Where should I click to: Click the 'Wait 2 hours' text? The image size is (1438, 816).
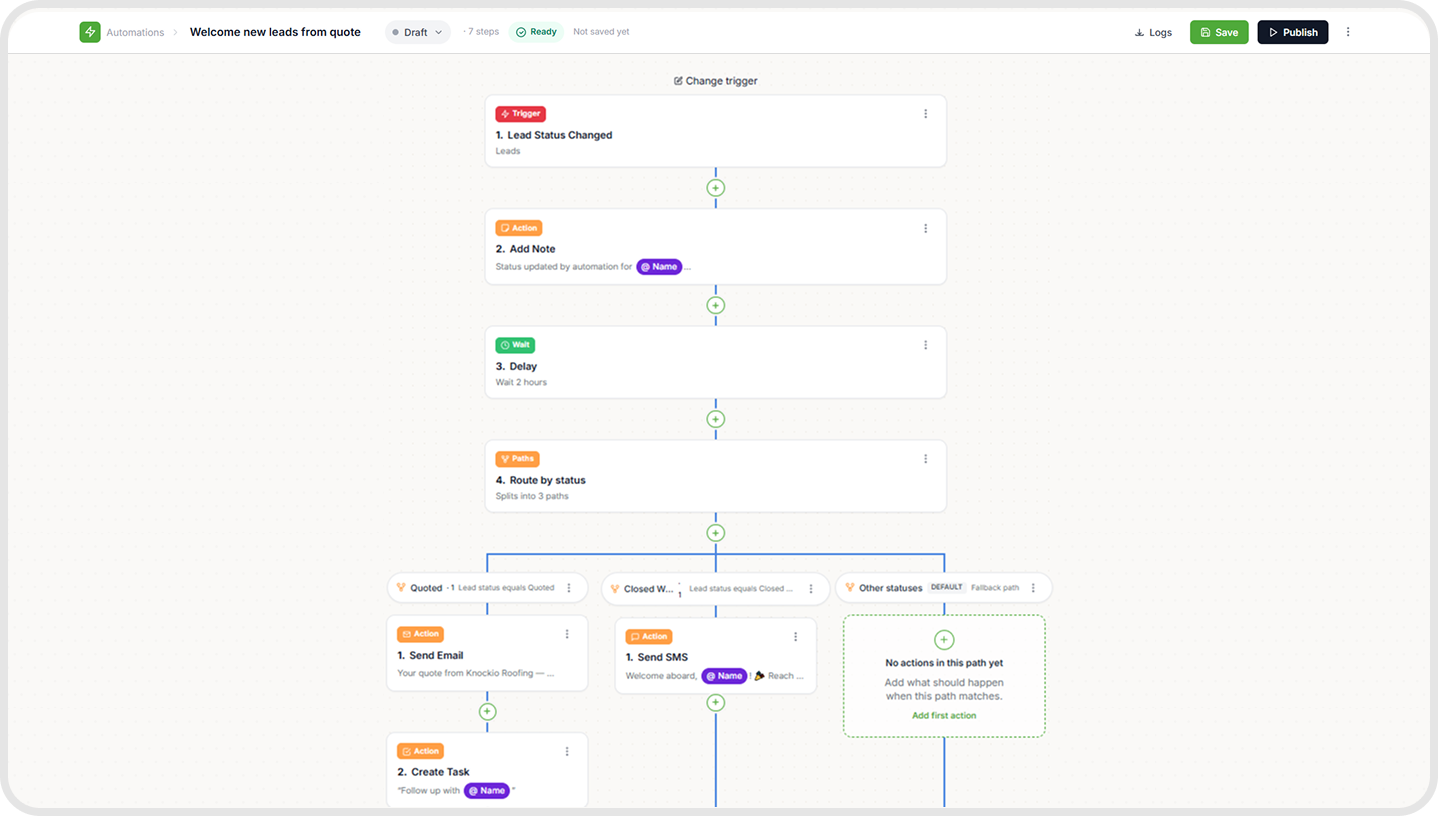click(521, 383)
